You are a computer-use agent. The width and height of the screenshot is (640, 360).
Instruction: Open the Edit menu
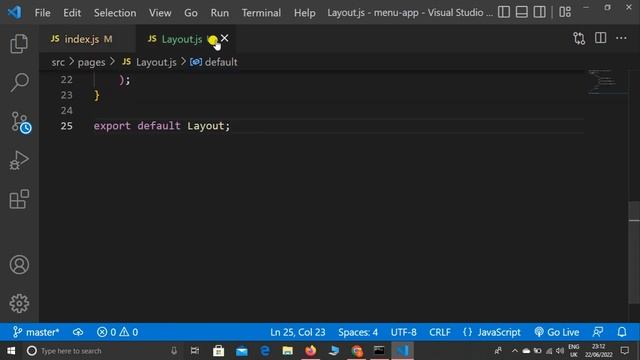click(x=72, y=13)
